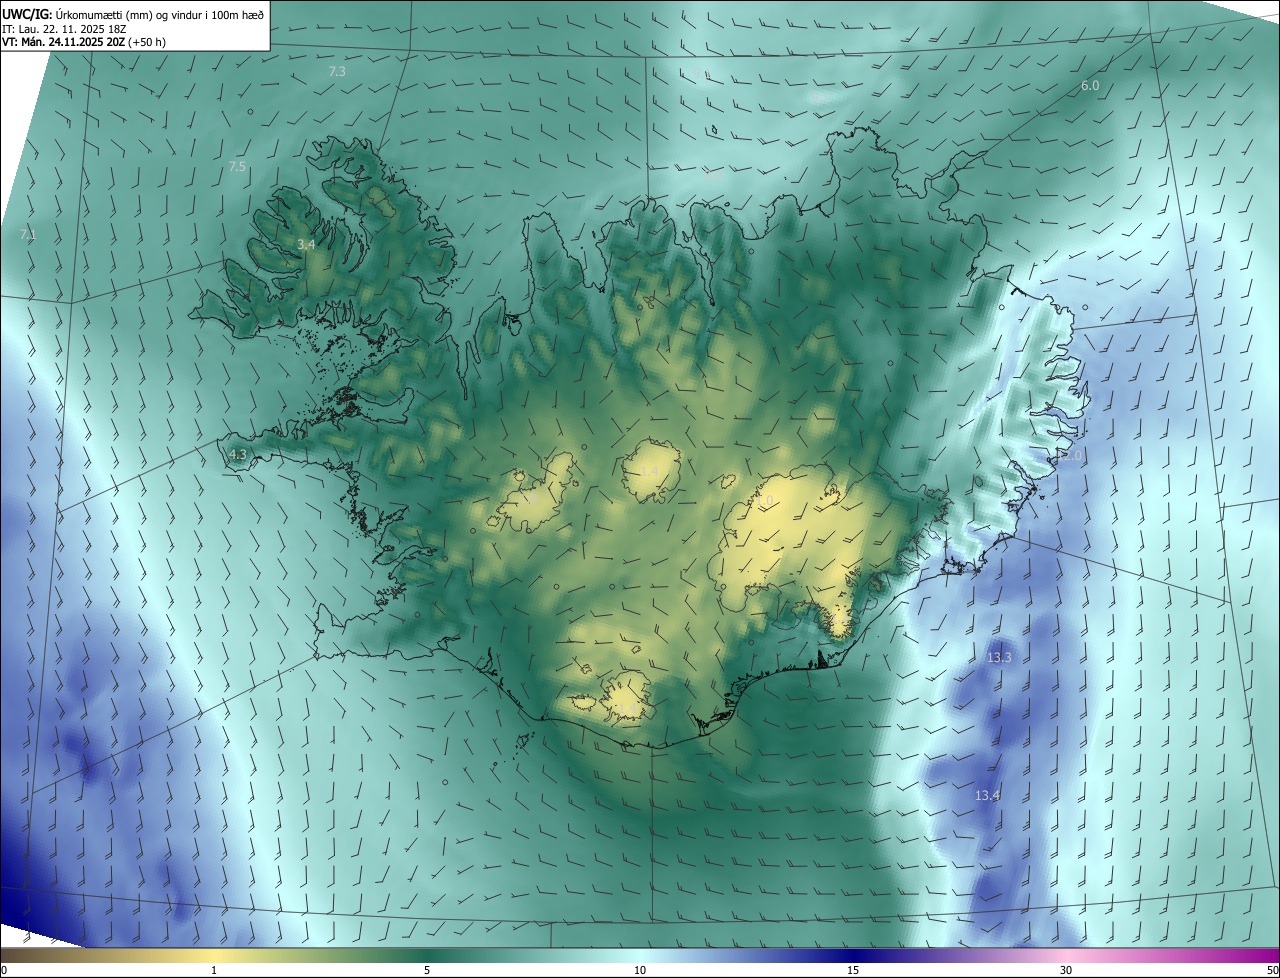Click the "13.3" value label over the sea
Viewport: 1280px width, 978px height.
tap(999, 658)
